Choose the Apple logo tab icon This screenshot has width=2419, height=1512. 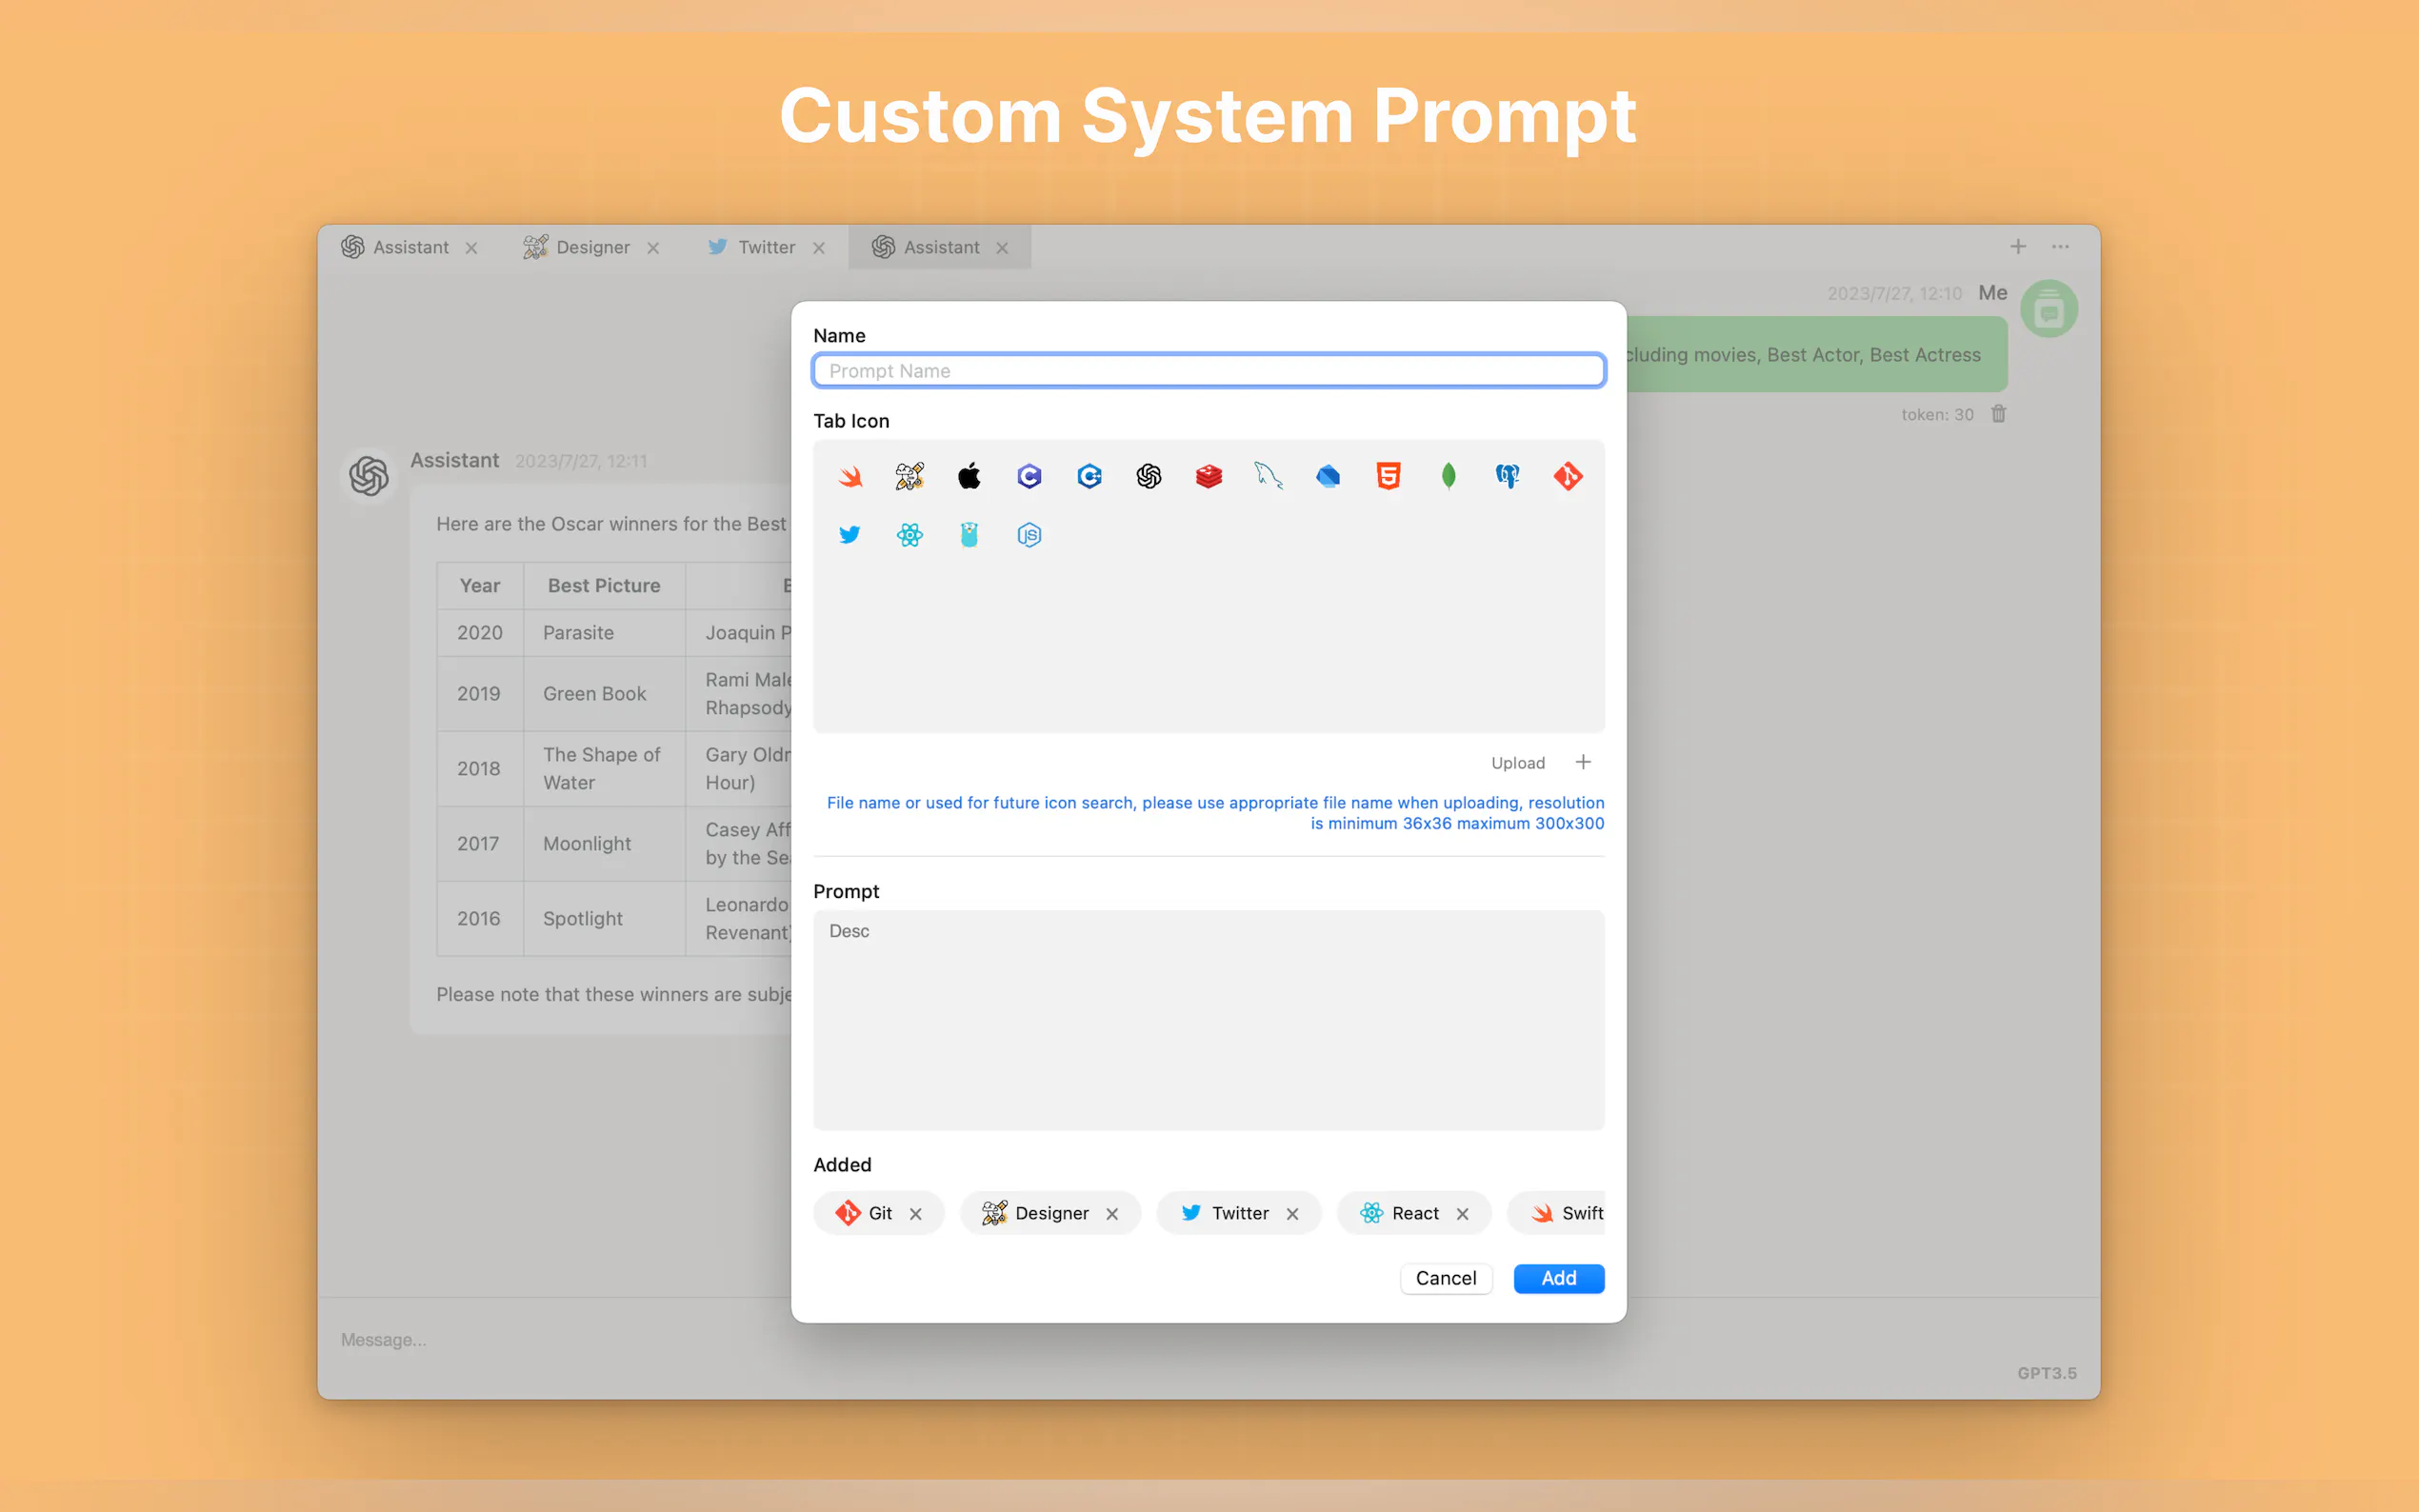point(969,477)
